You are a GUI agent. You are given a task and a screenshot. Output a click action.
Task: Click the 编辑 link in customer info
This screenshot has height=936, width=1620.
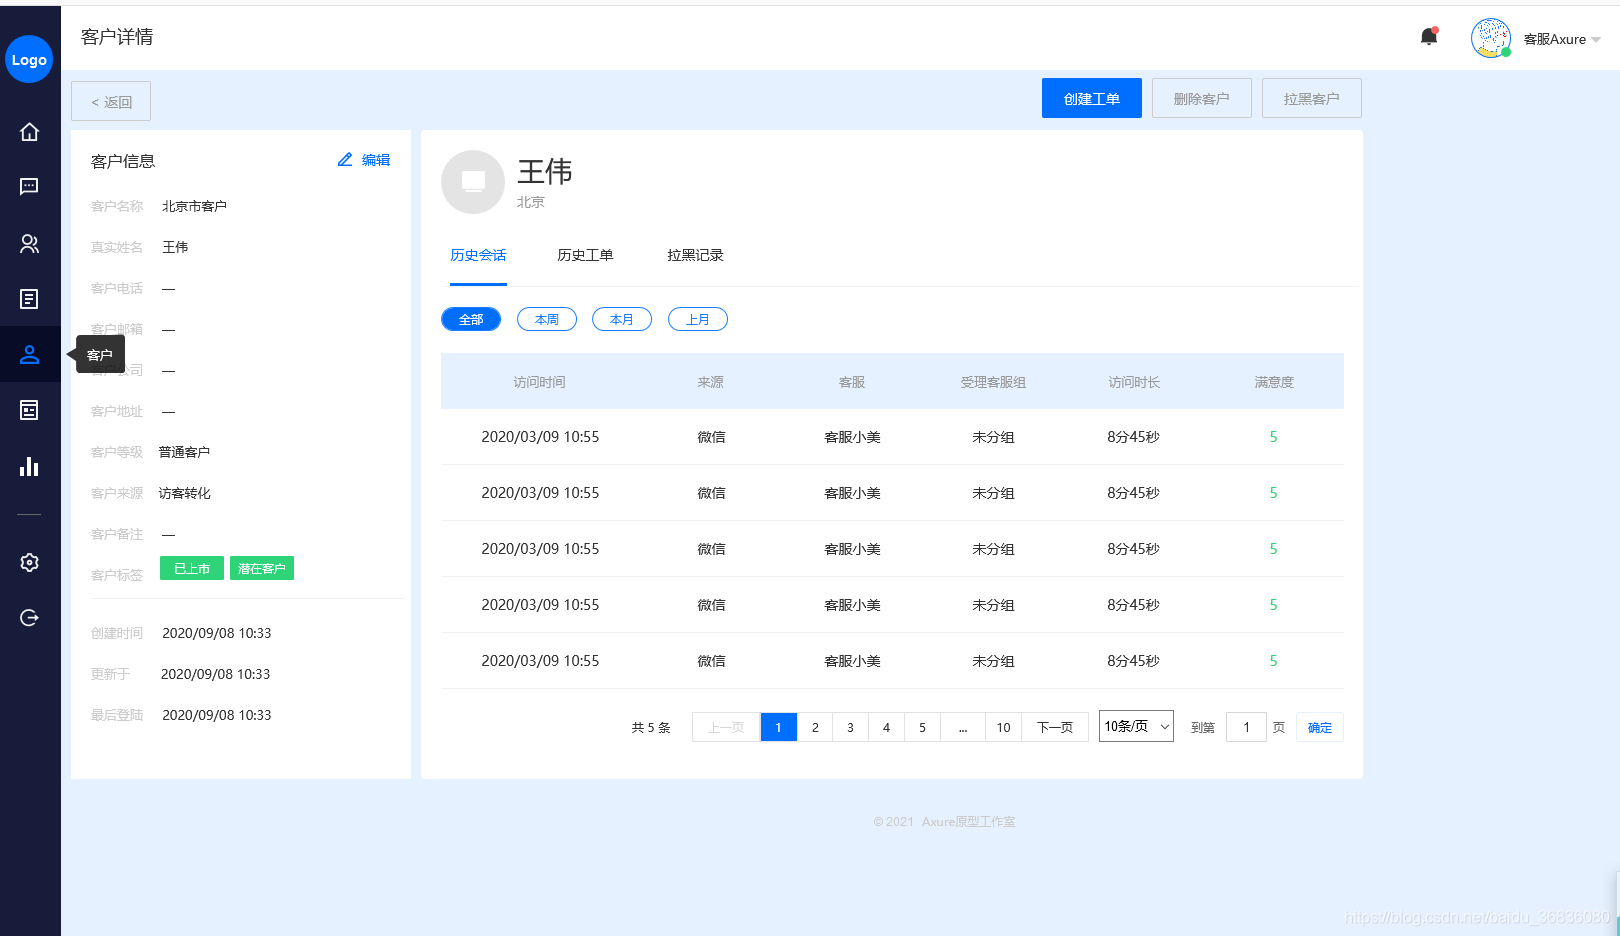point(376,160)
